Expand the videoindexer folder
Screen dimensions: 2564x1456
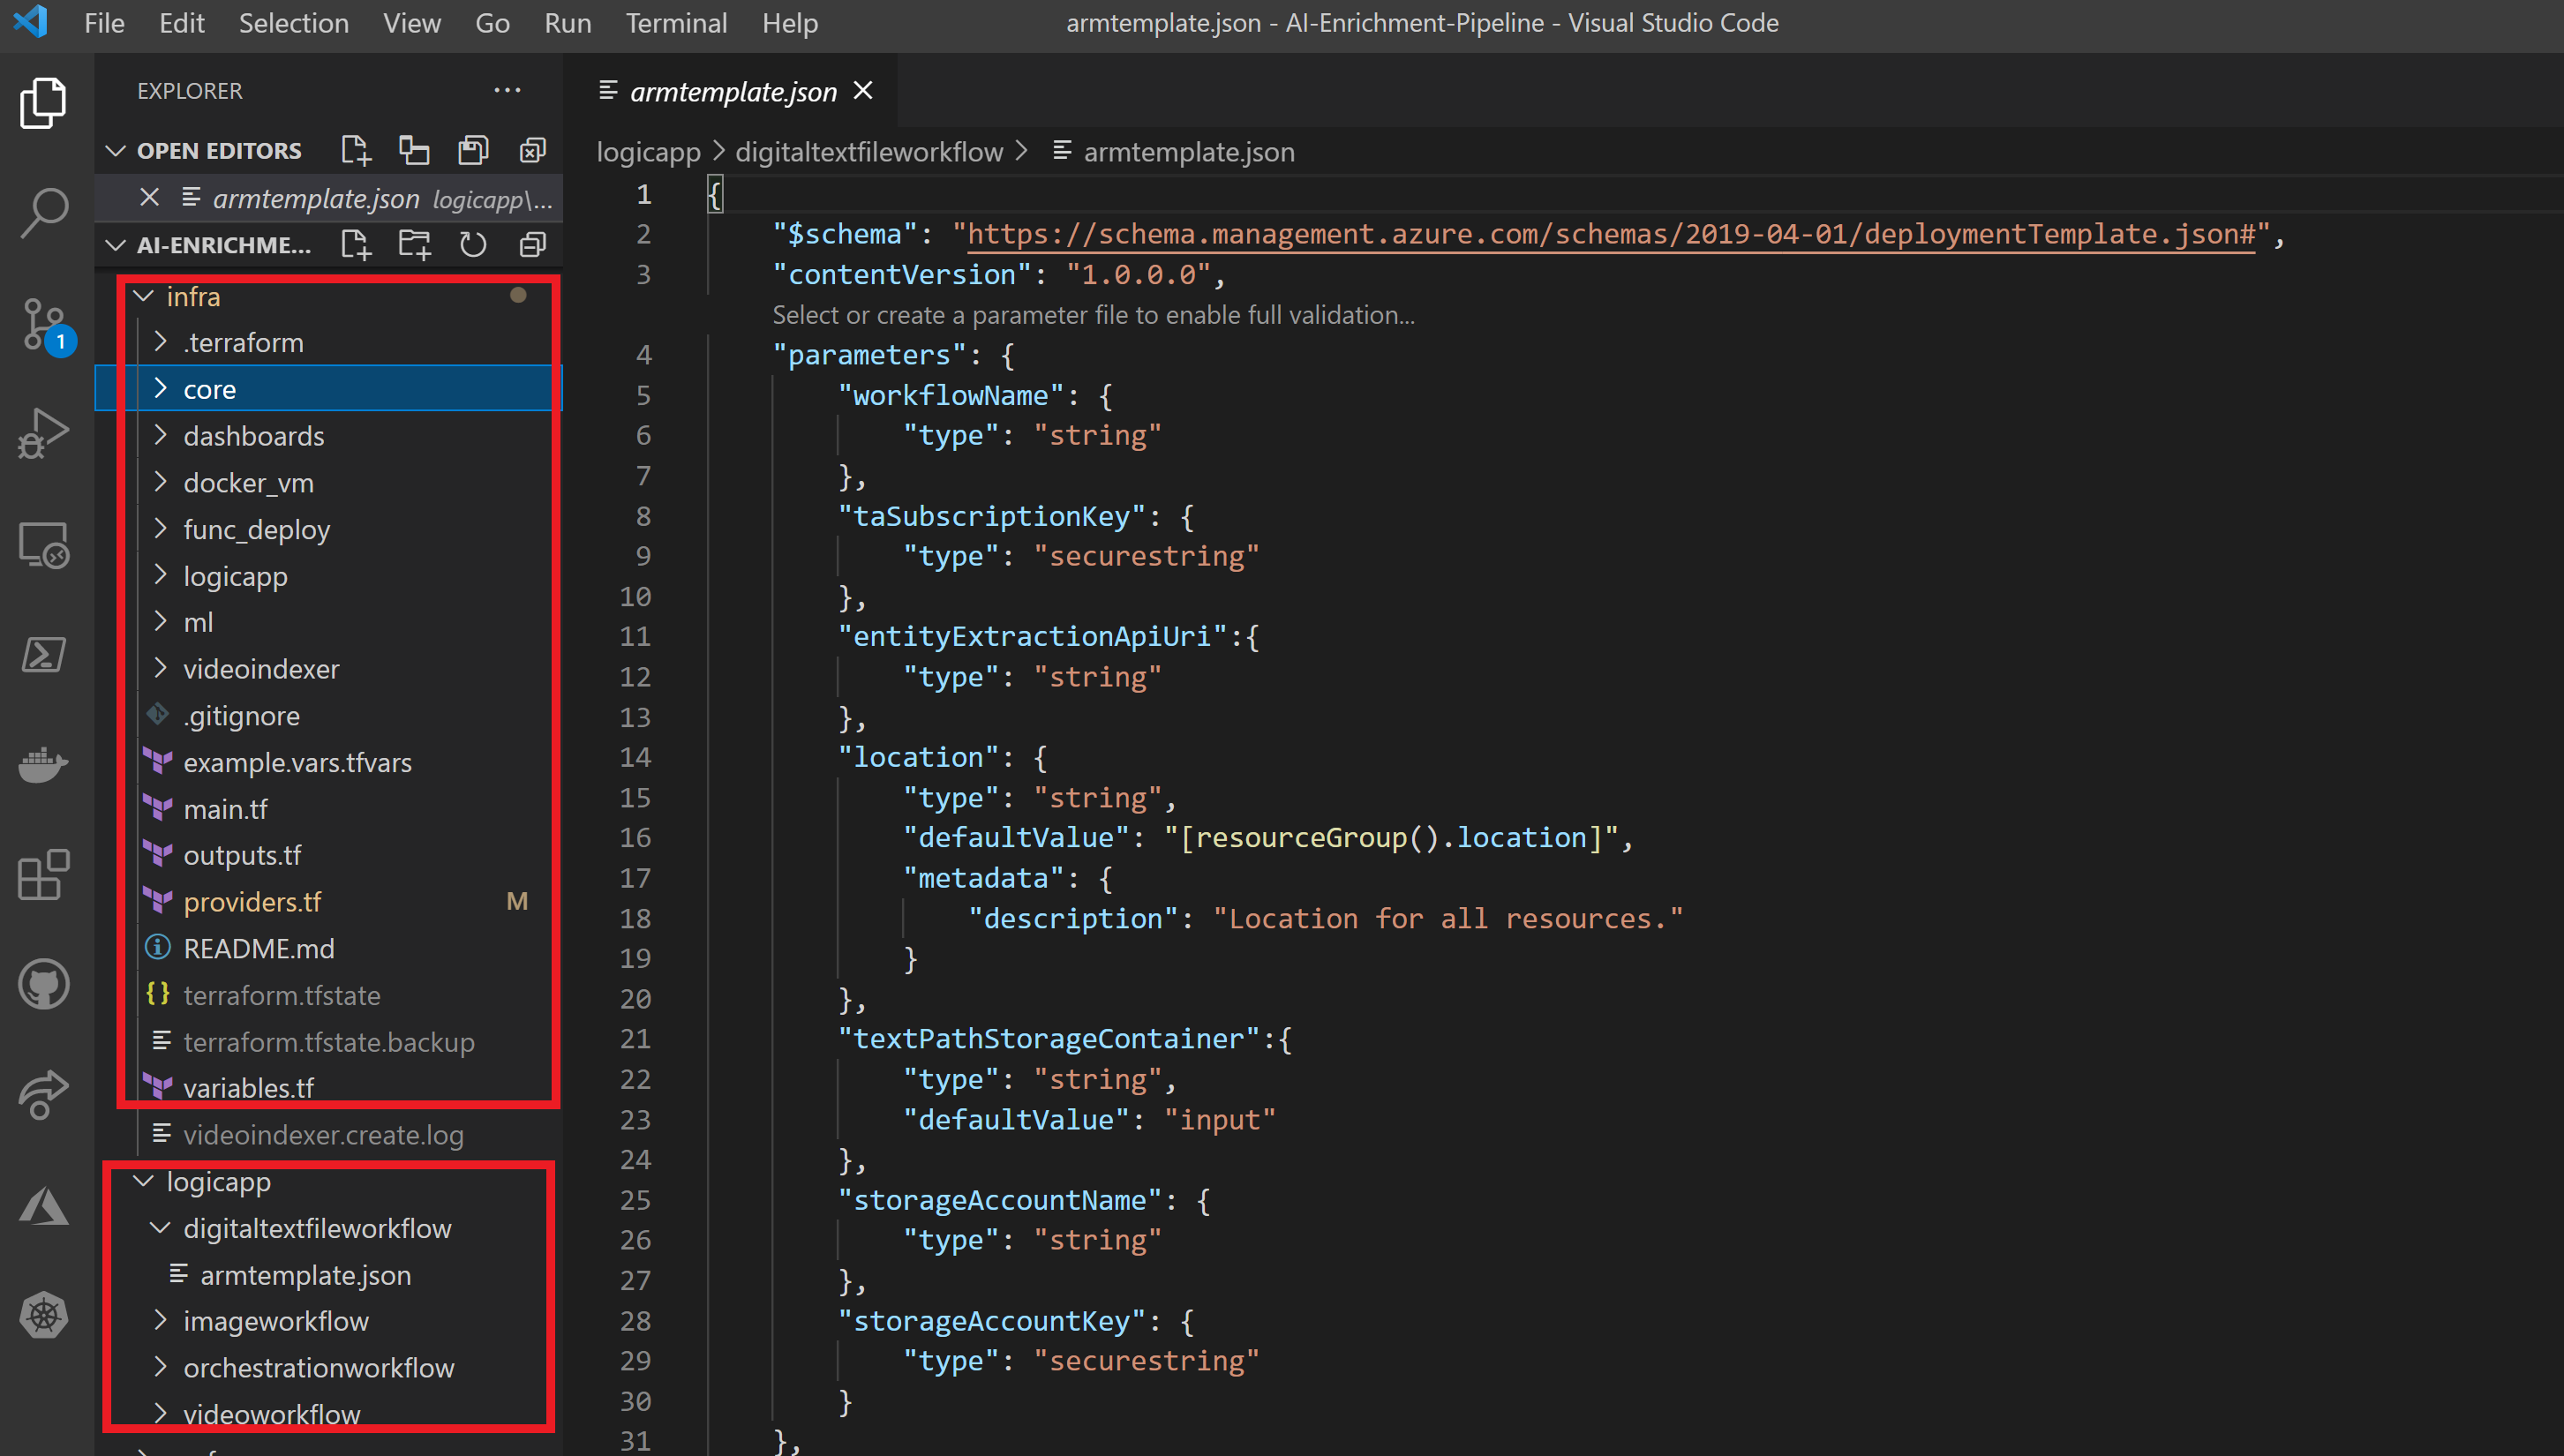coord(160,669)
